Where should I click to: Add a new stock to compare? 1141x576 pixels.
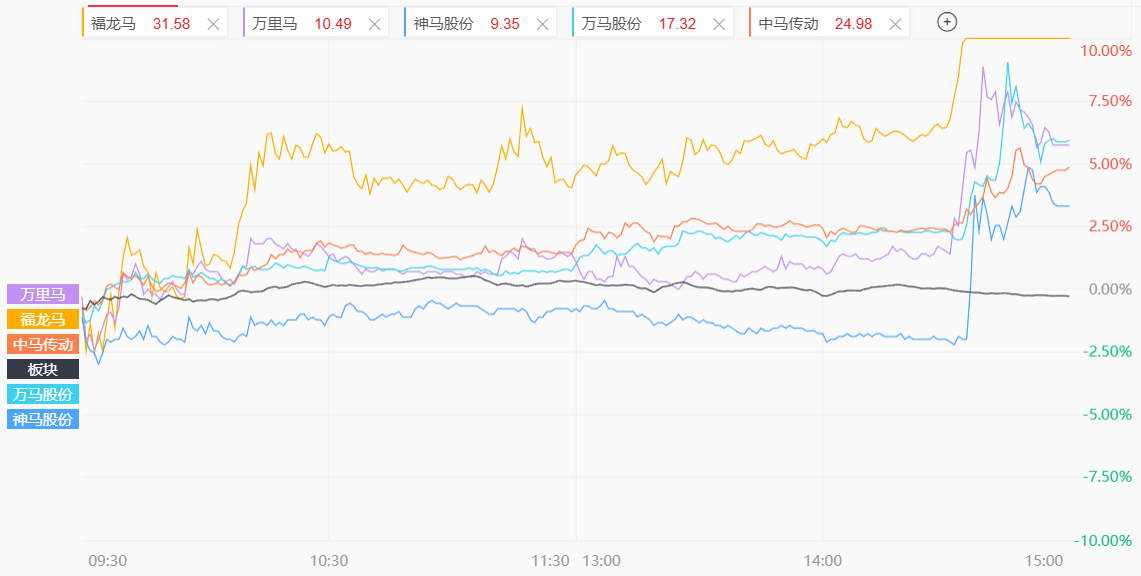click(947, 22)
